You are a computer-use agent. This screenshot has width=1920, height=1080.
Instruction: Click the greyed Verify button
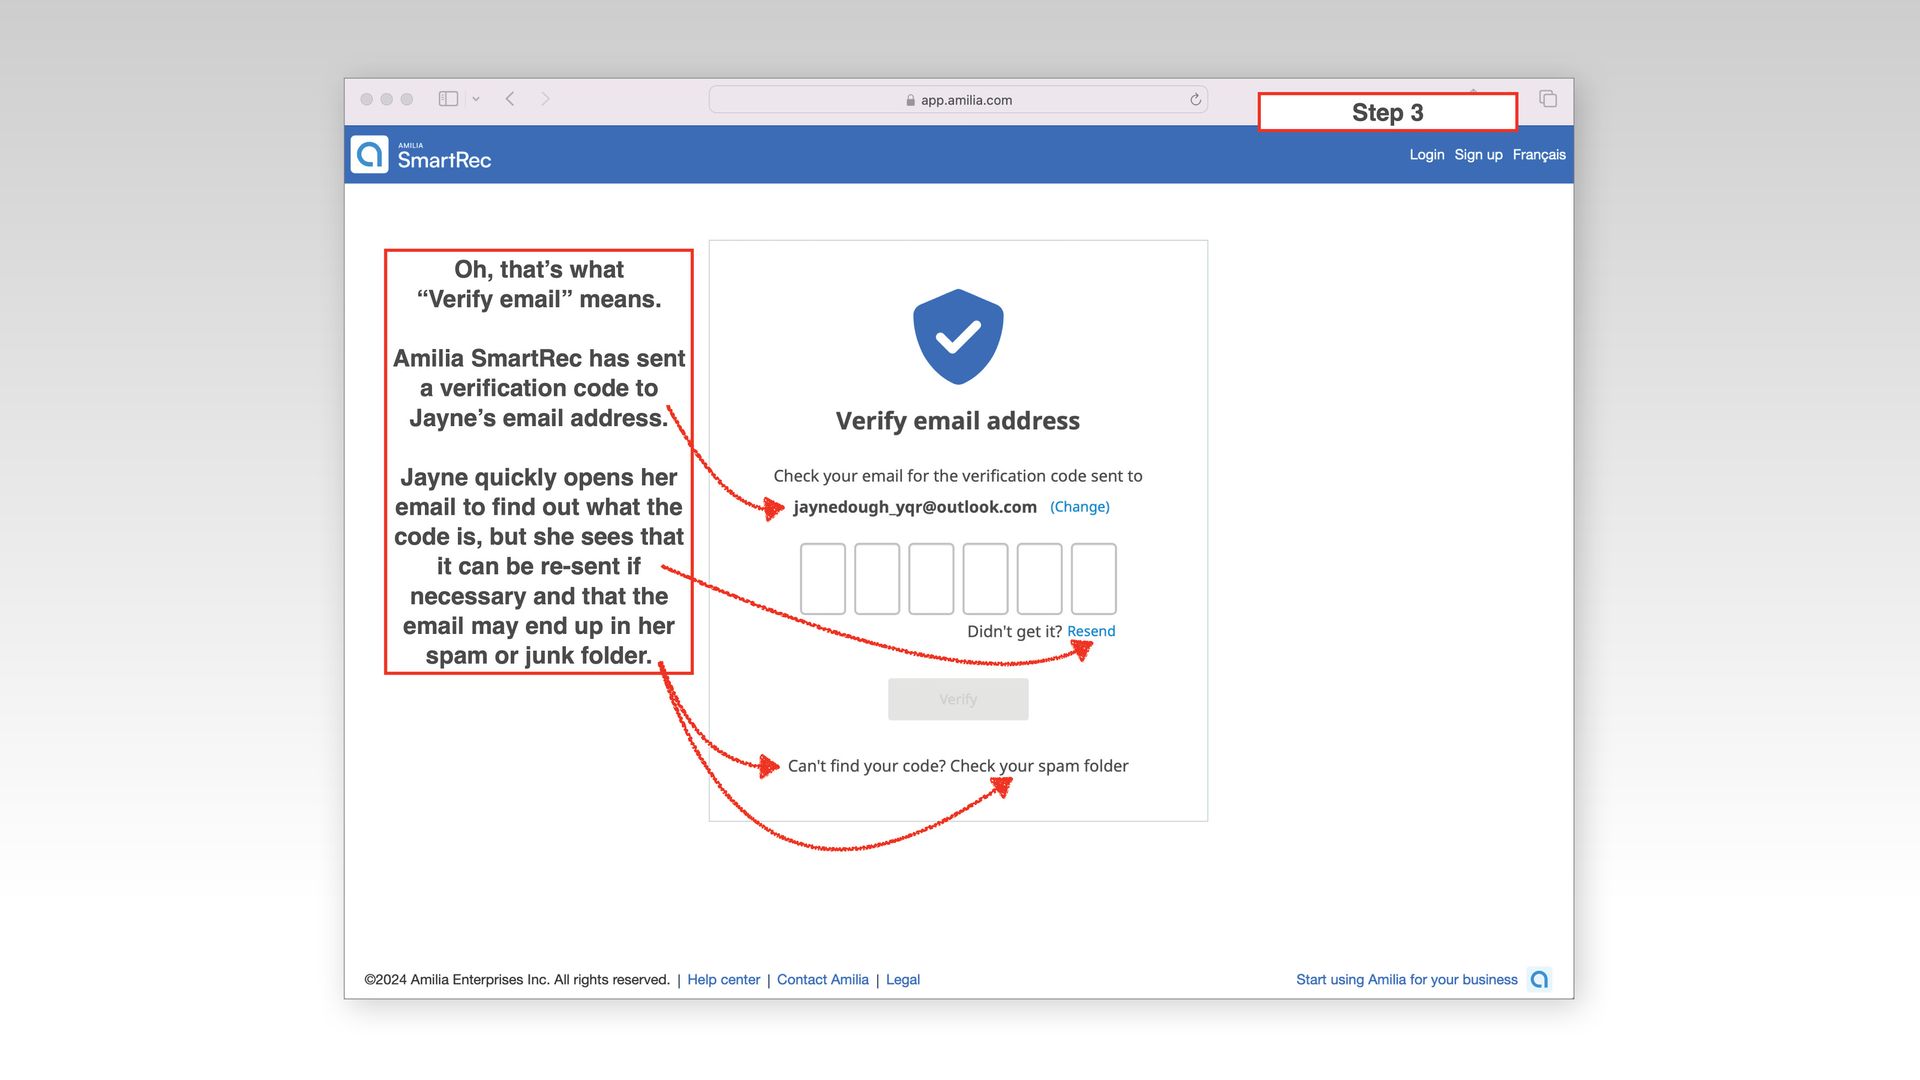pyautogui.click(x=958, y=699)
